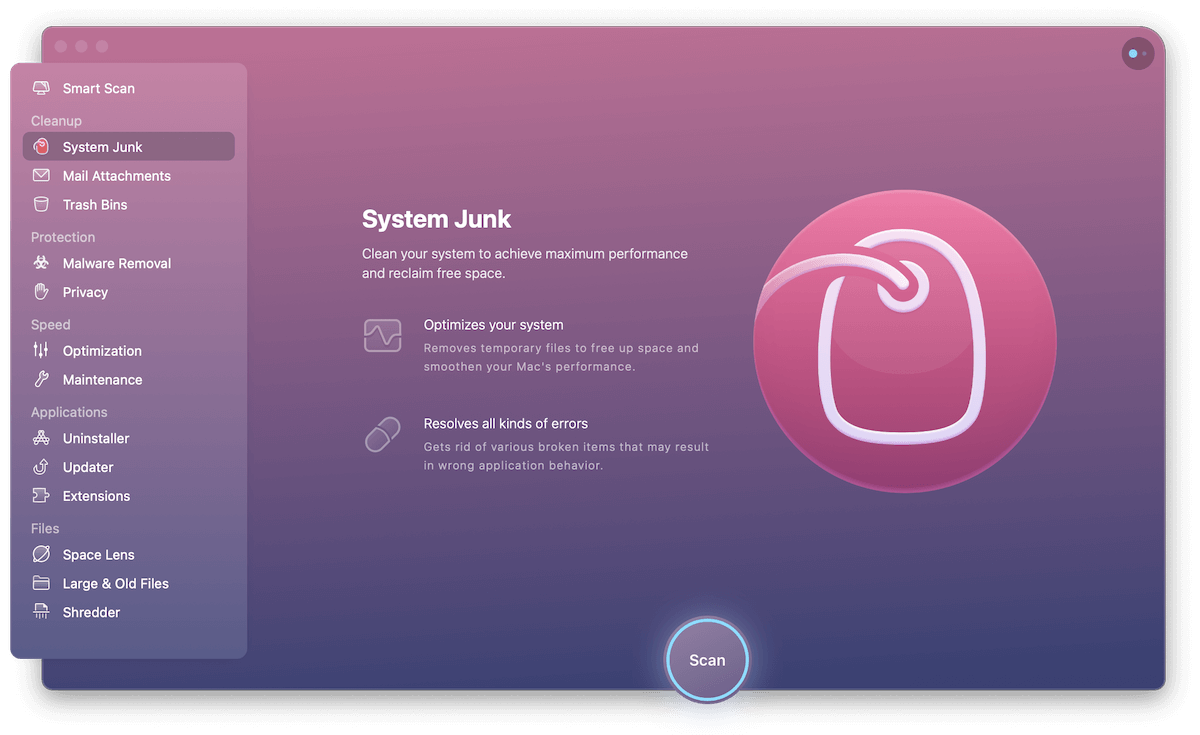Open the CleanMyMac assistant menu

(1137, 53)
